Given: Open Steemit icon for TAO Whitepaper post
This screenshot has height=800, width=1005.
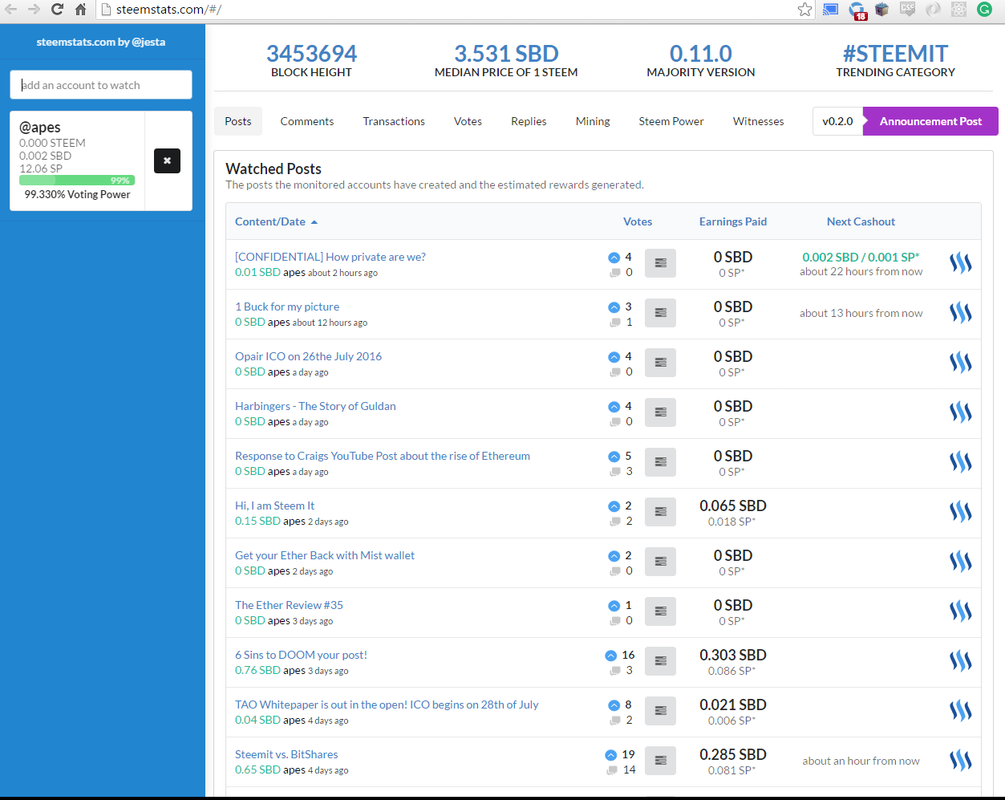Looking at the screenshot, I should coord(960,711).
